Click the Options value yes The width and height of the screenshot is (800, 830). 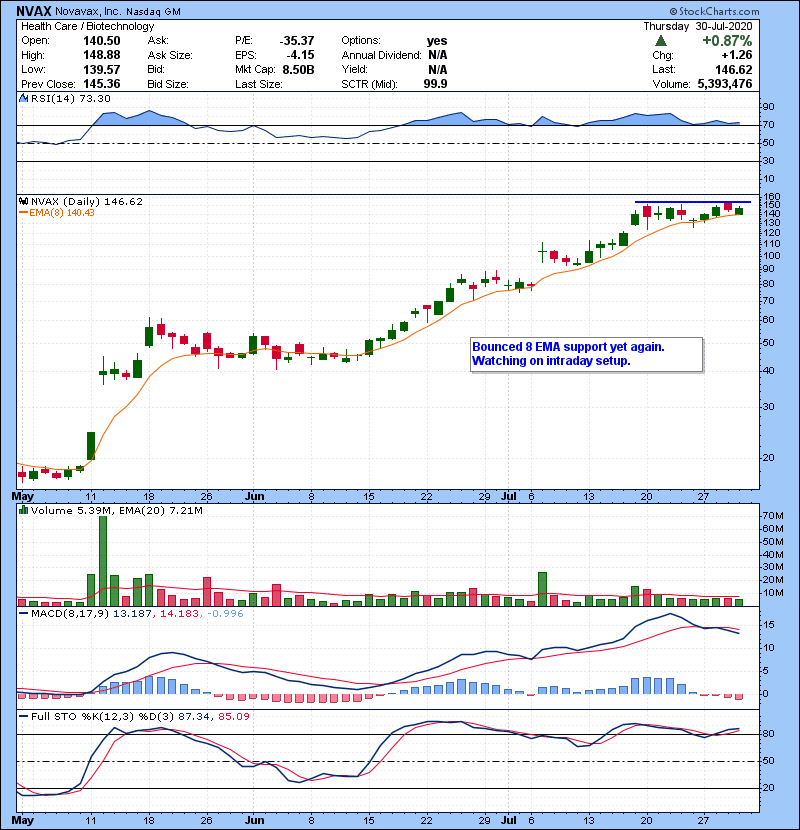pyautogui.click(x=437, y=41)
